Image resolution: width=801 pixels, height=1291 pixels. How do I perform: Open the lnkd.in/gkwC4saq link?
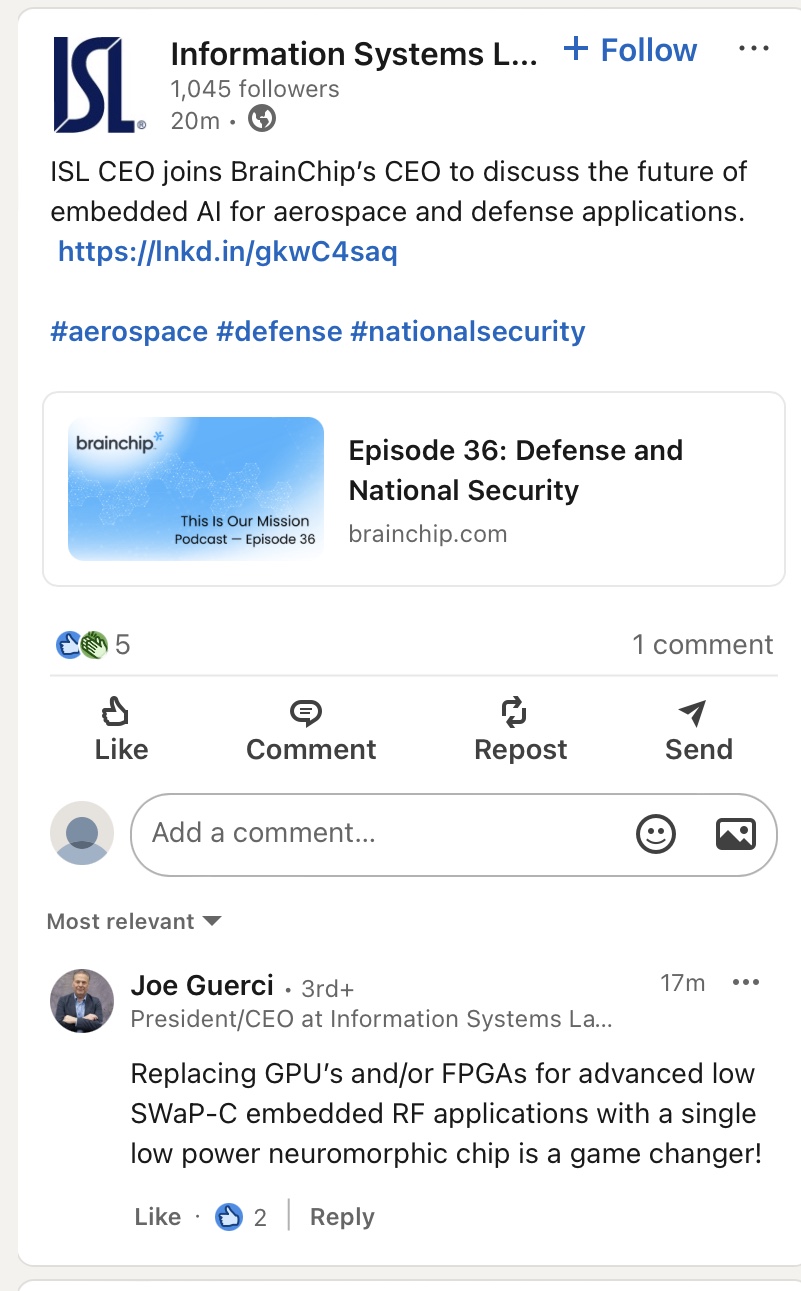(x=227, y=251)
